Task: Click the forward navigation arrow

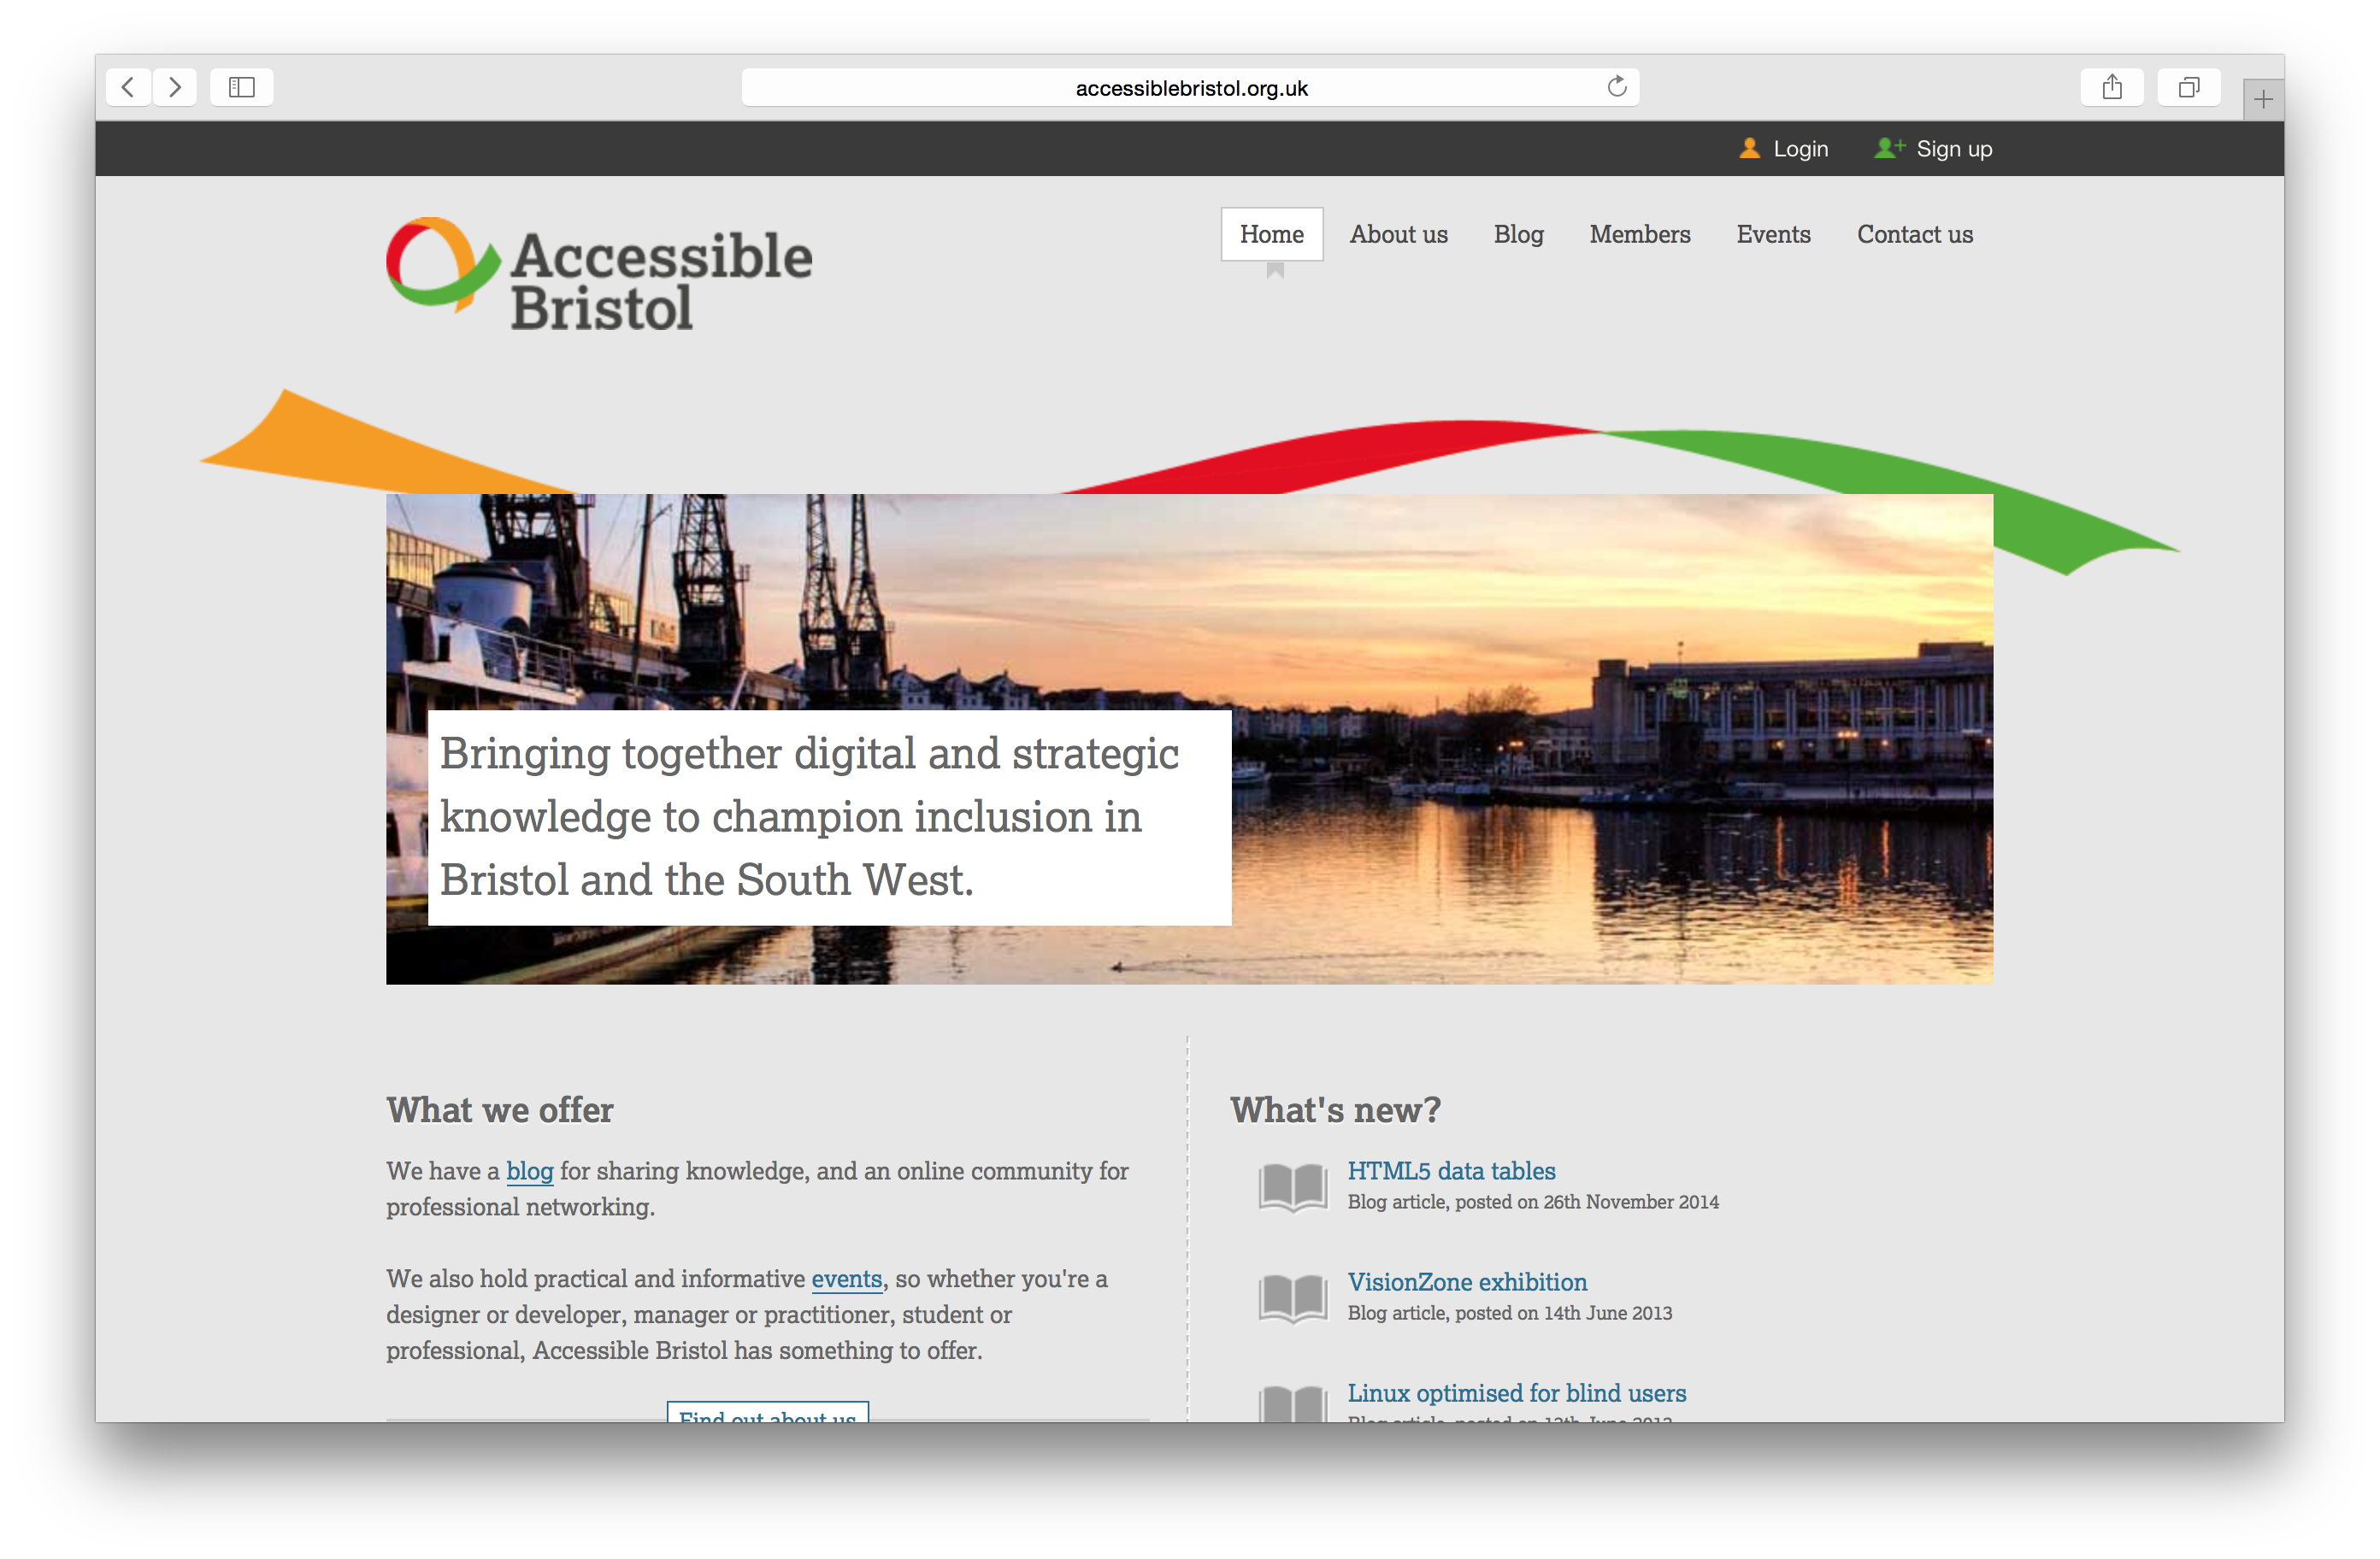Action: coord(175,87)
